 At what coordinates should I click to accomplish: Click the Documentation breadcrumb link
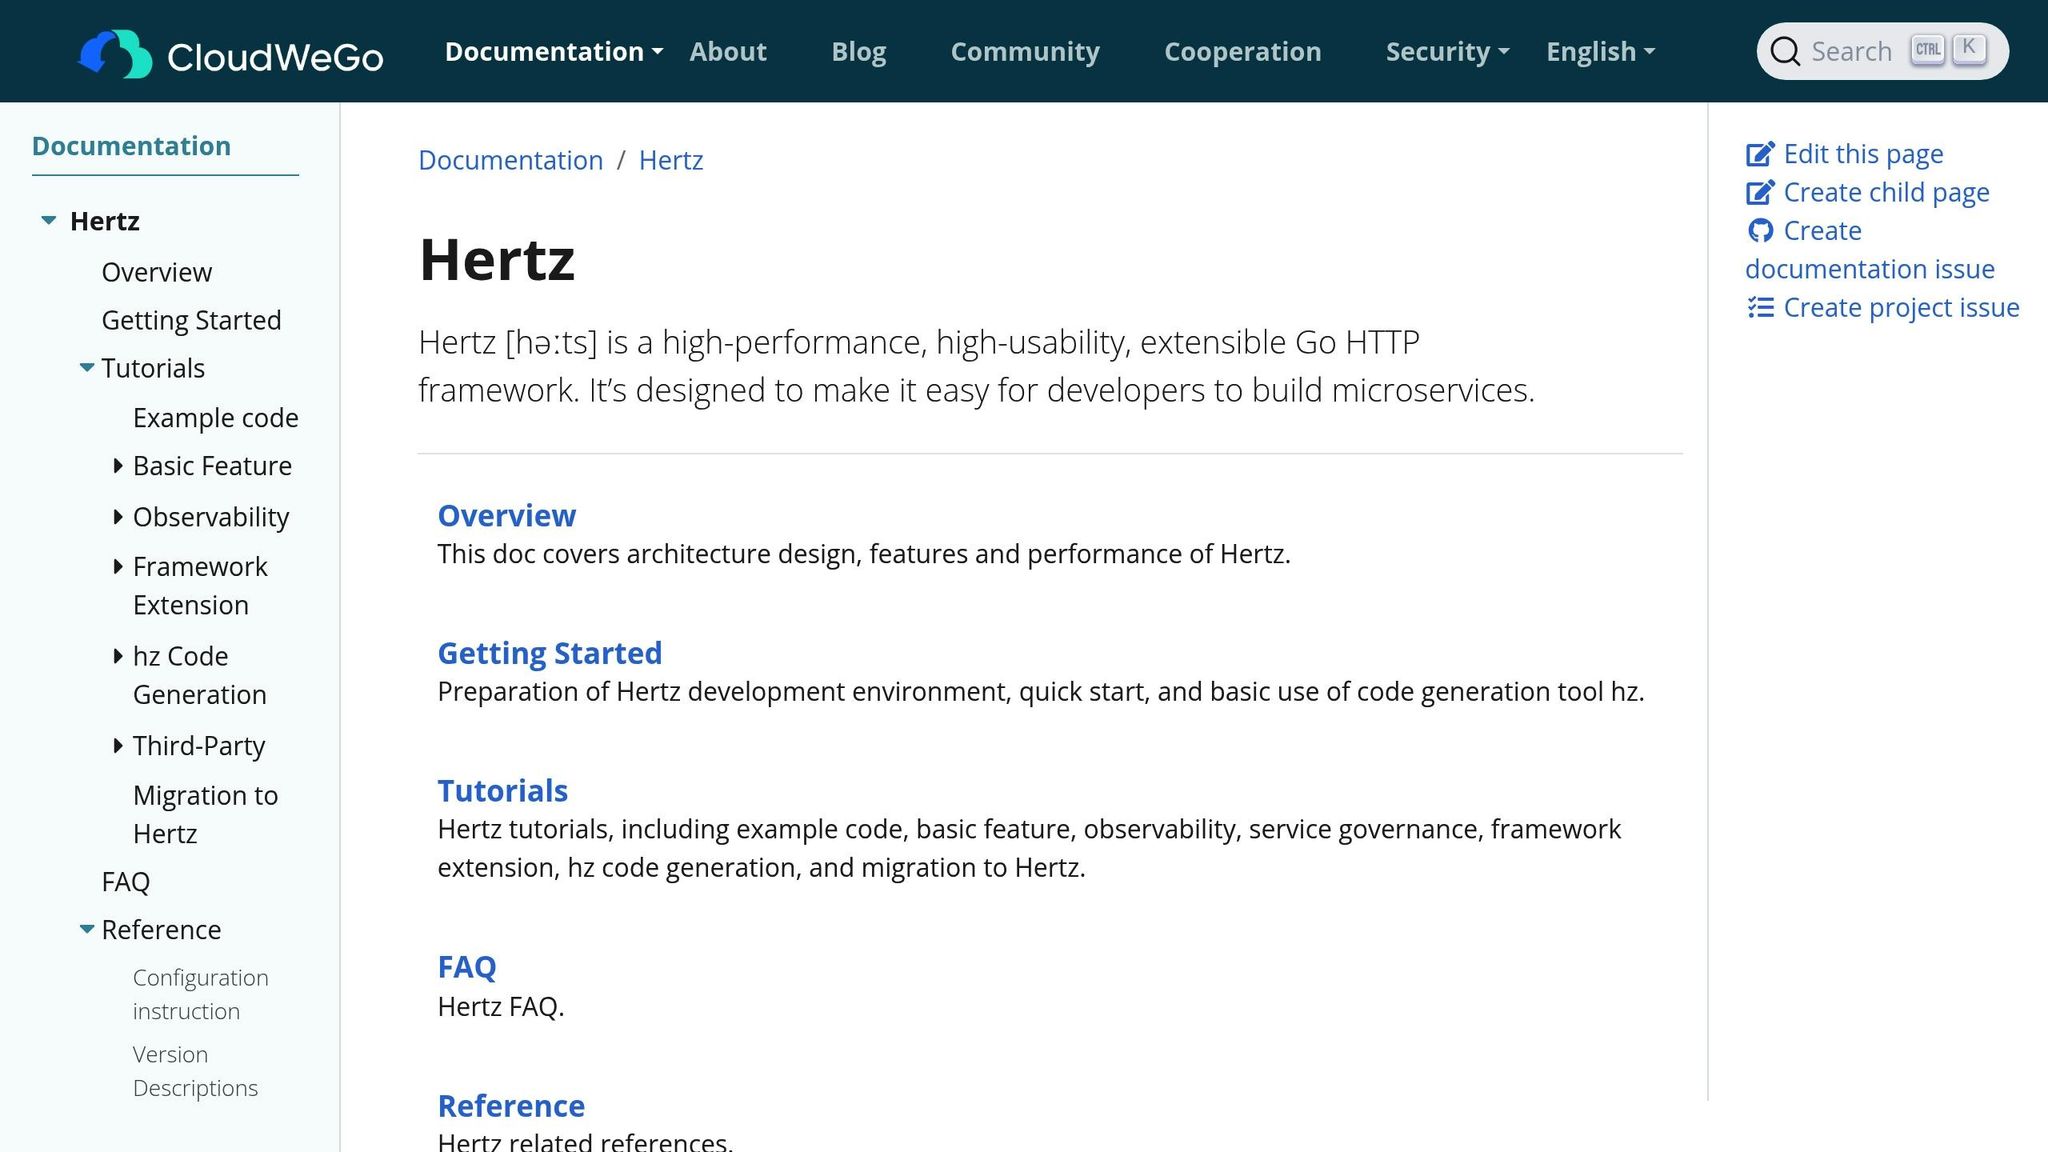[x=511, y=160]
